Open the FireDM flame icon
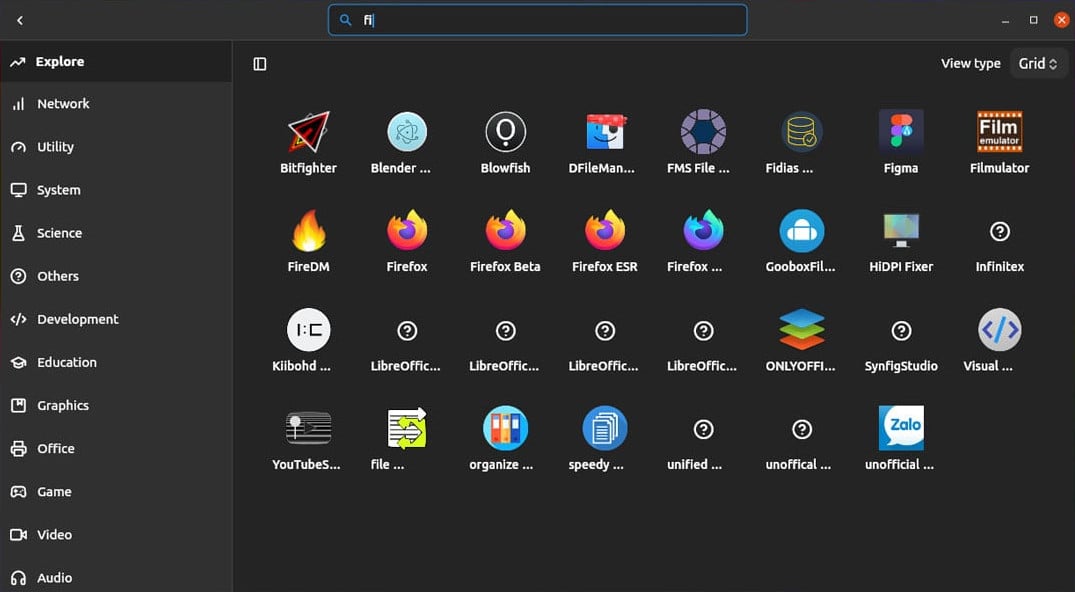The height and width of the screenshot is (592, 1075). [309, 231]
